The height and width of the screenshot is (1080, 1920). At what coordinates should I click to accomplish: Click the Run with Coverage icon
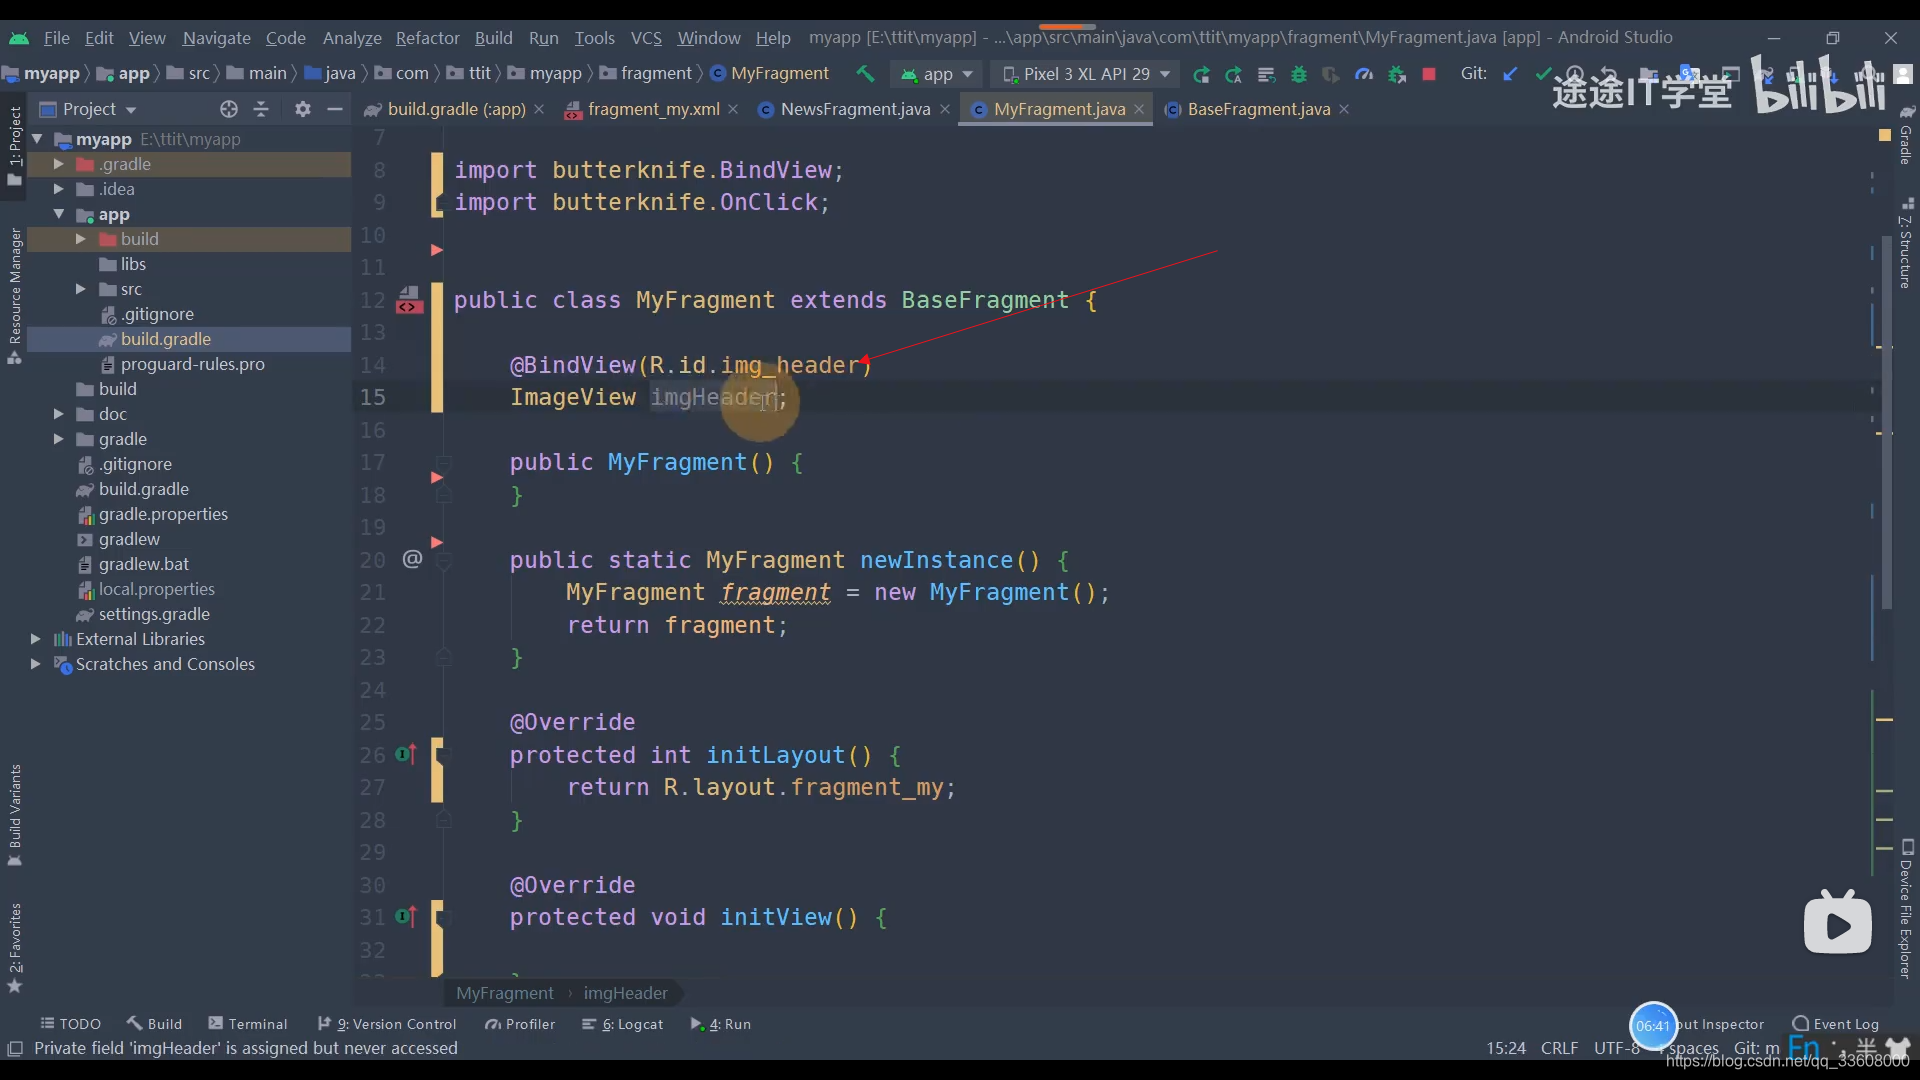[x=1330, y=74]
